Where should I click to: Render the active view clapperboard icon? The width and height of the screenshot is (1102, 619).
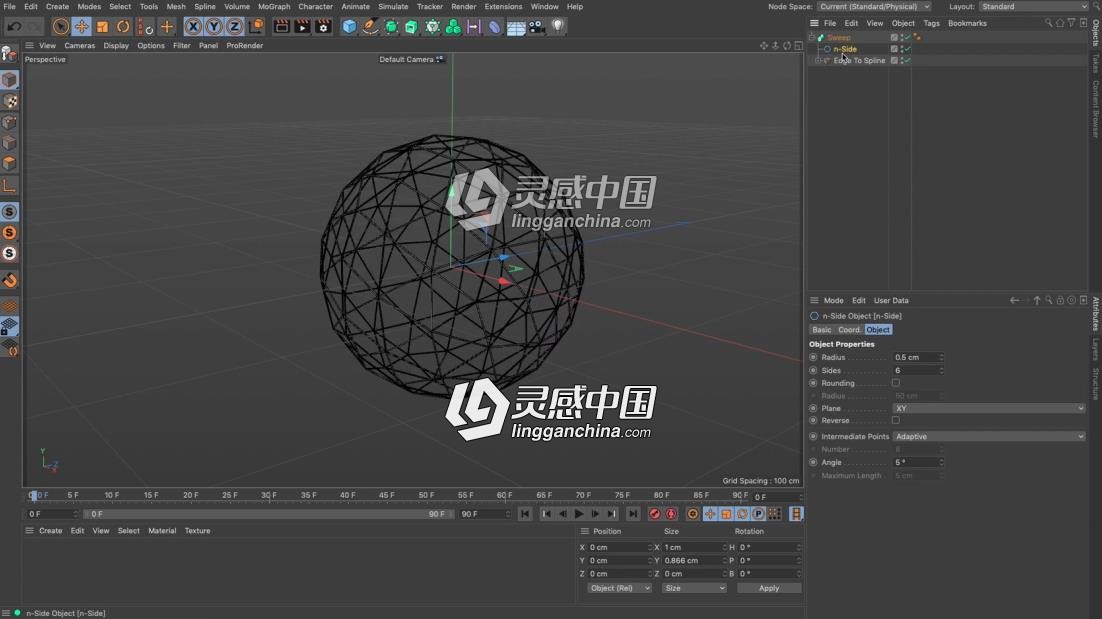pos(281,27)
